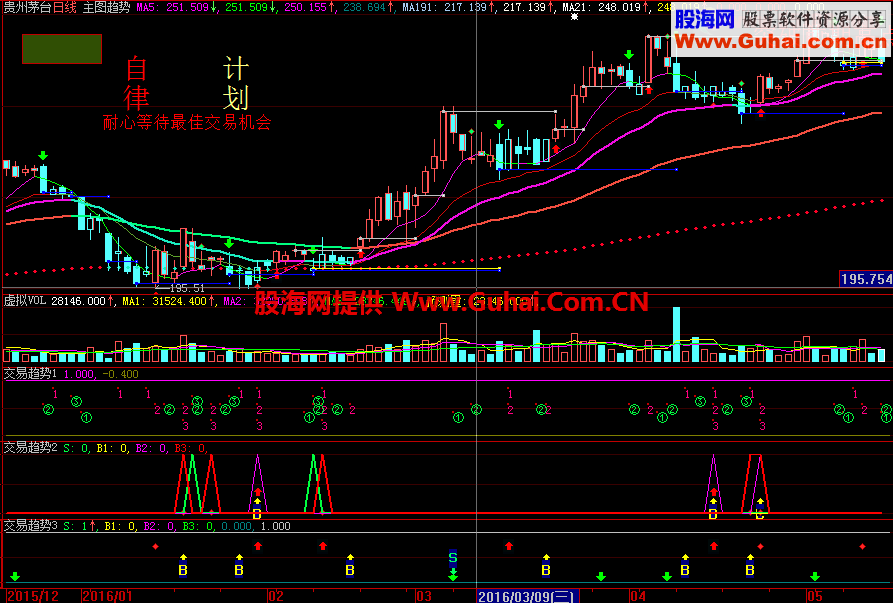Screen dimensions: 893x603
Task: Click the MA191: 217.139 value
Action: coord(448,7)
